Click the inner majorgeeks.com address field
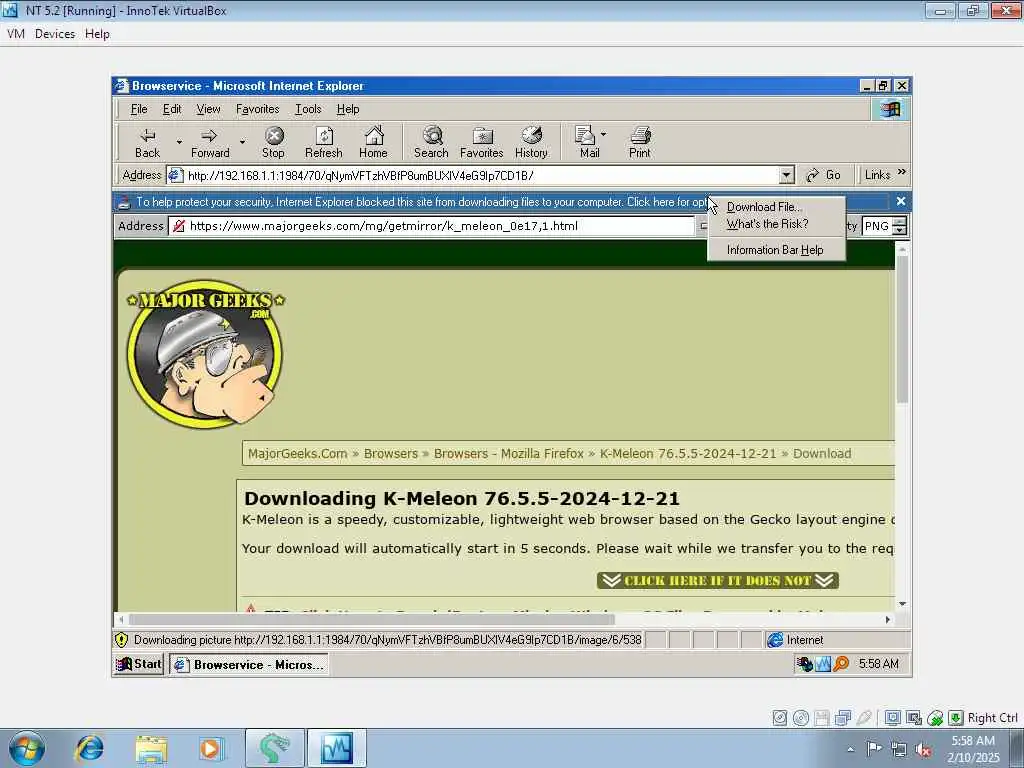The width and height of the screenshot is (1024, 768). 431,226
